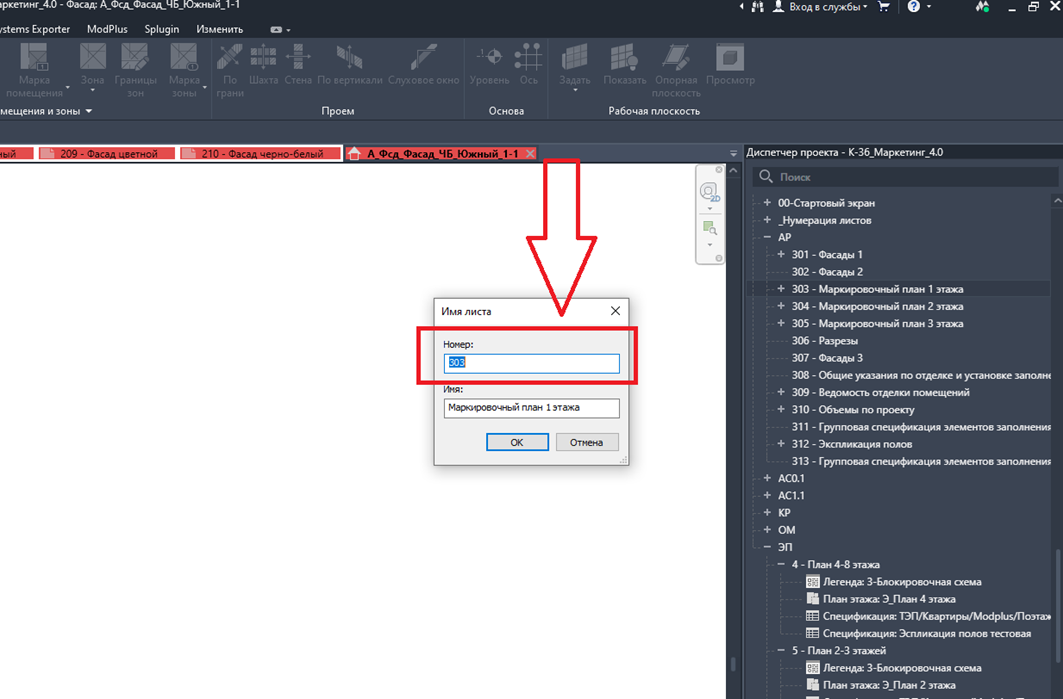Open the shopping cart icon in title bar
Screen dimensions: 1063x699
click(x=883, y=7)
